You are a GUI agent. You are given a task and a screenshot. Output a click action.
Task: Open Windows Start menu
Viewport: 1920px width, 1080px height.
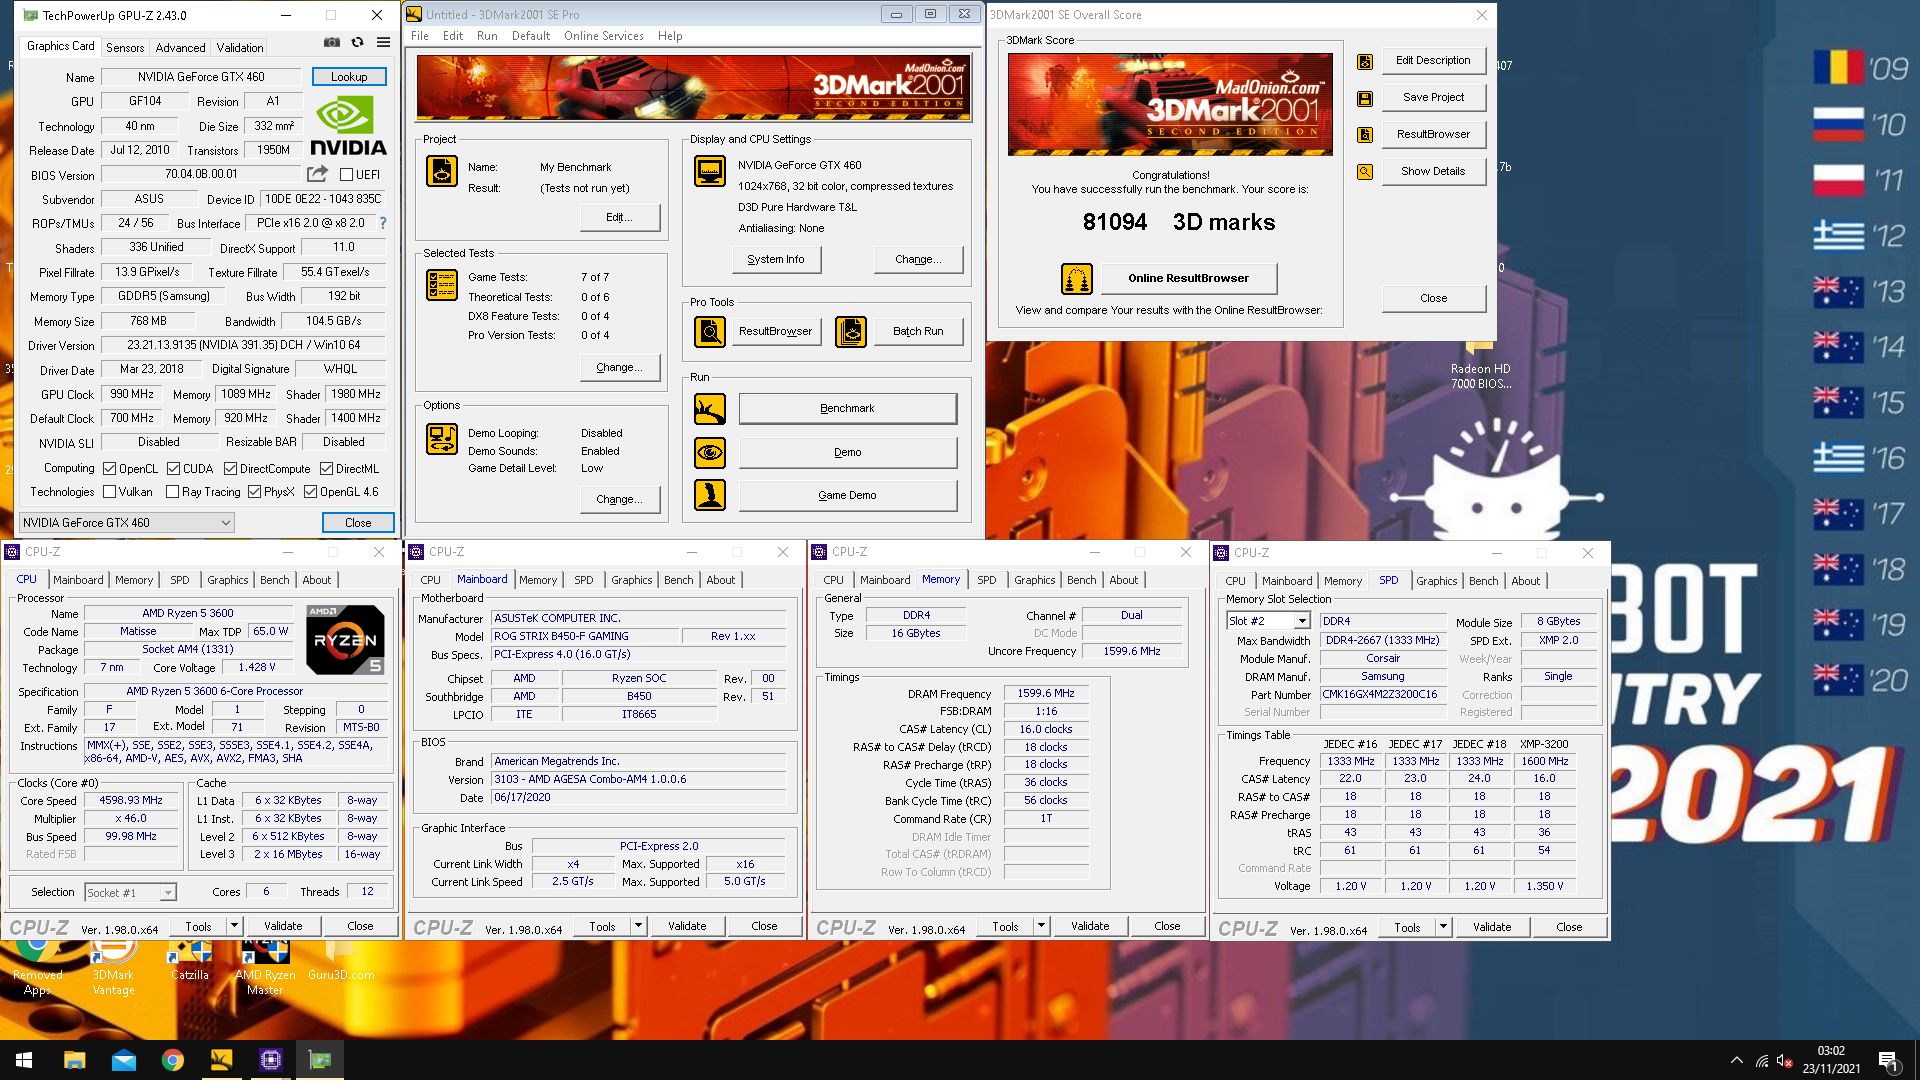click(x=24, y=1060)
